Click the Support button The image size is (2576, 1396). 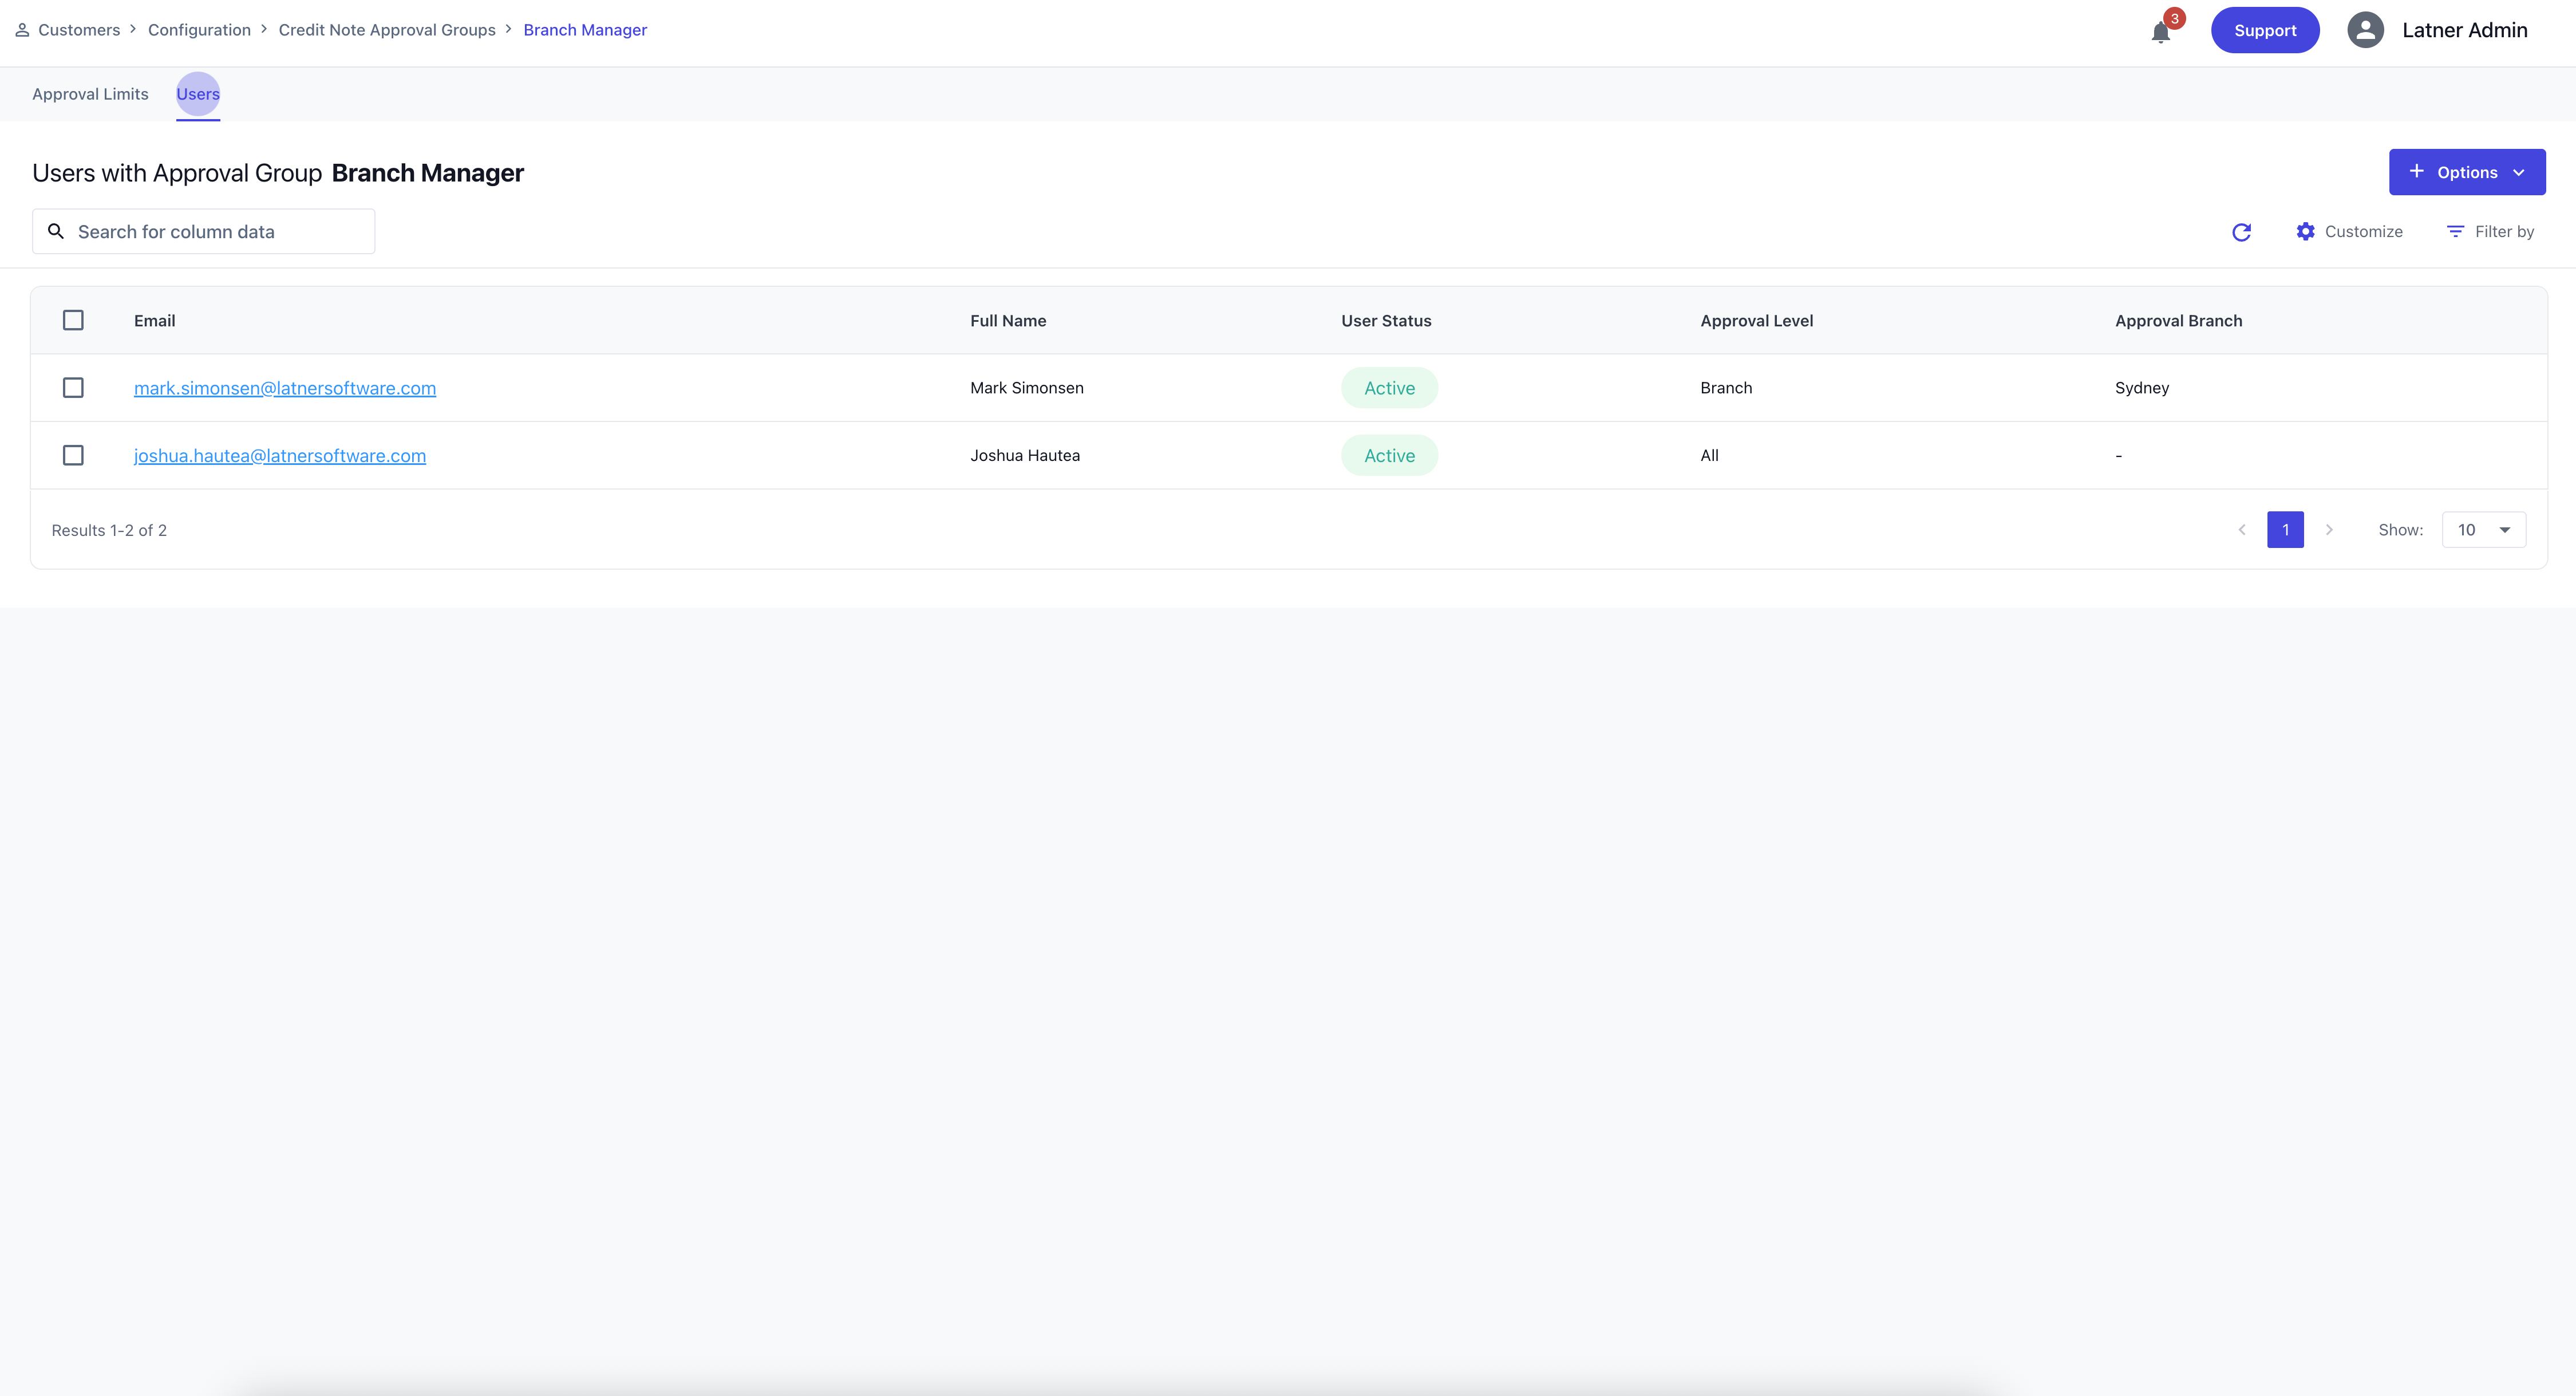(2264, 30)
